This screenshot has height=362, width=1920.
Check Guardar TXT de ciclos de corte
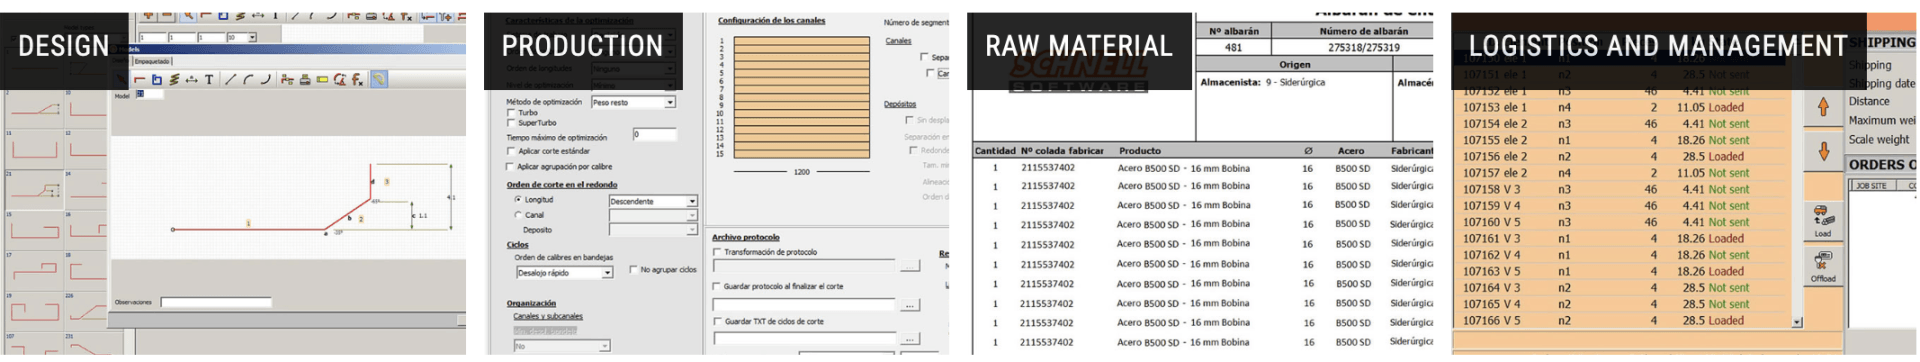coord(717,322)
